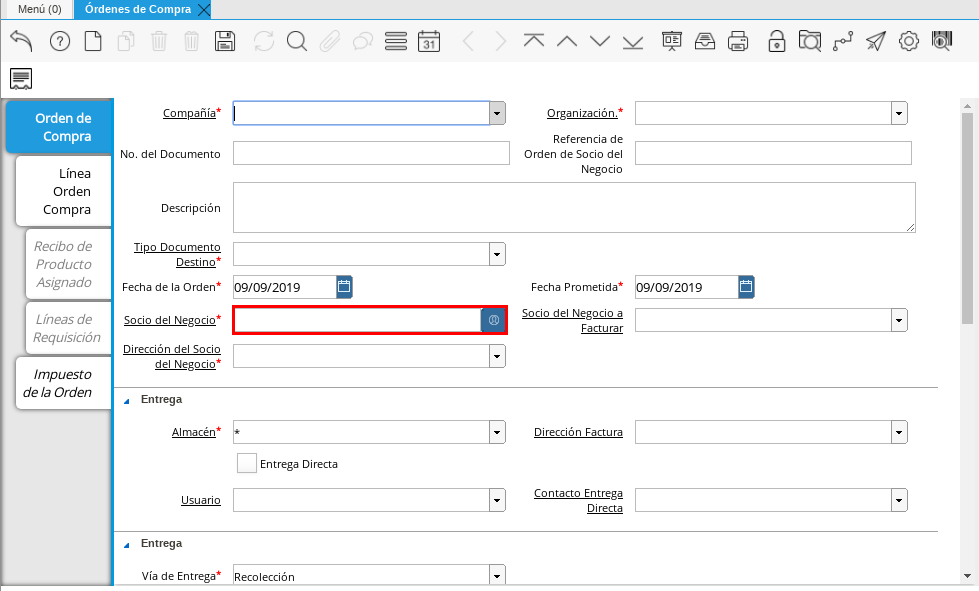
Task: Click the Socio del Negocio lookup button
Action: pyautogui.click(x=493, y=320)
